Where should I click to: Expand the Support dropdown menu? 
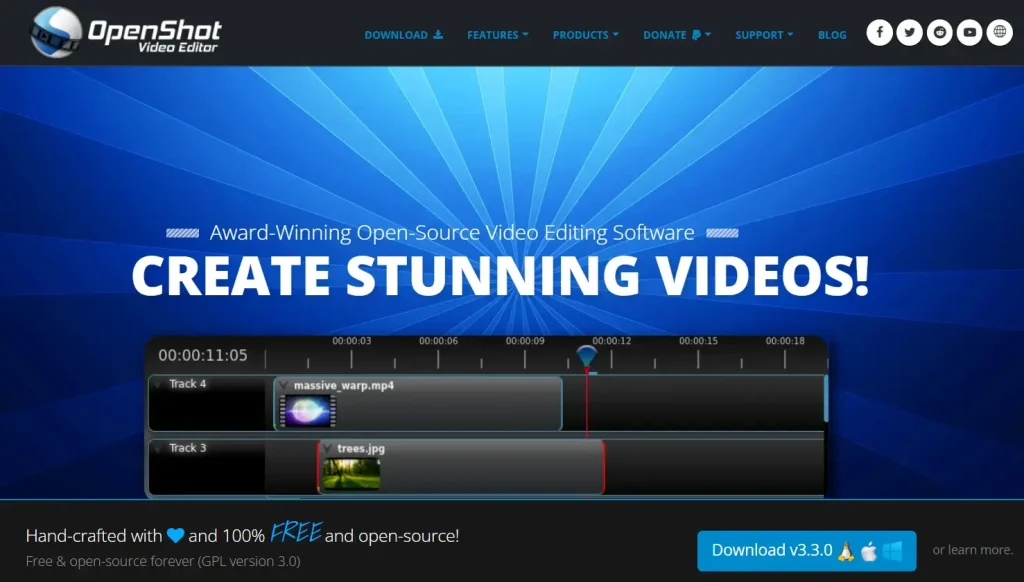pos(764,35)
